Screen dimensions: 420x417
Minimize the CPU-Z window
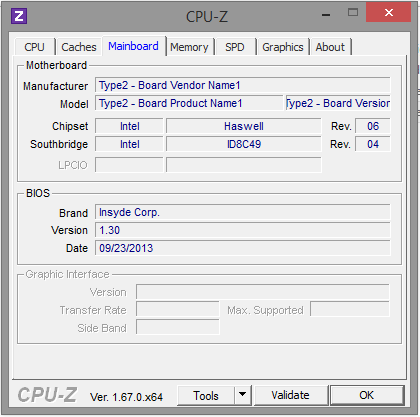(326, 15)
